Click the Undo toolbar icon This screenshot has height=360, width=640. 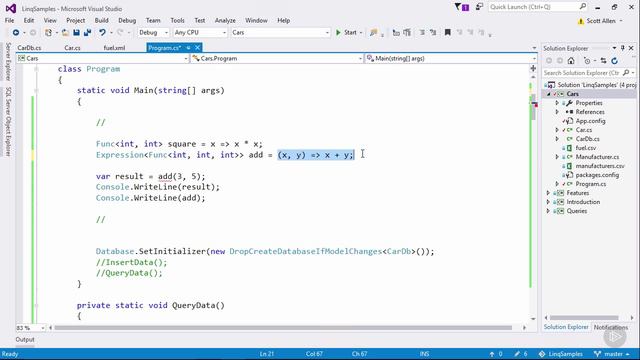tap(102, 33)
